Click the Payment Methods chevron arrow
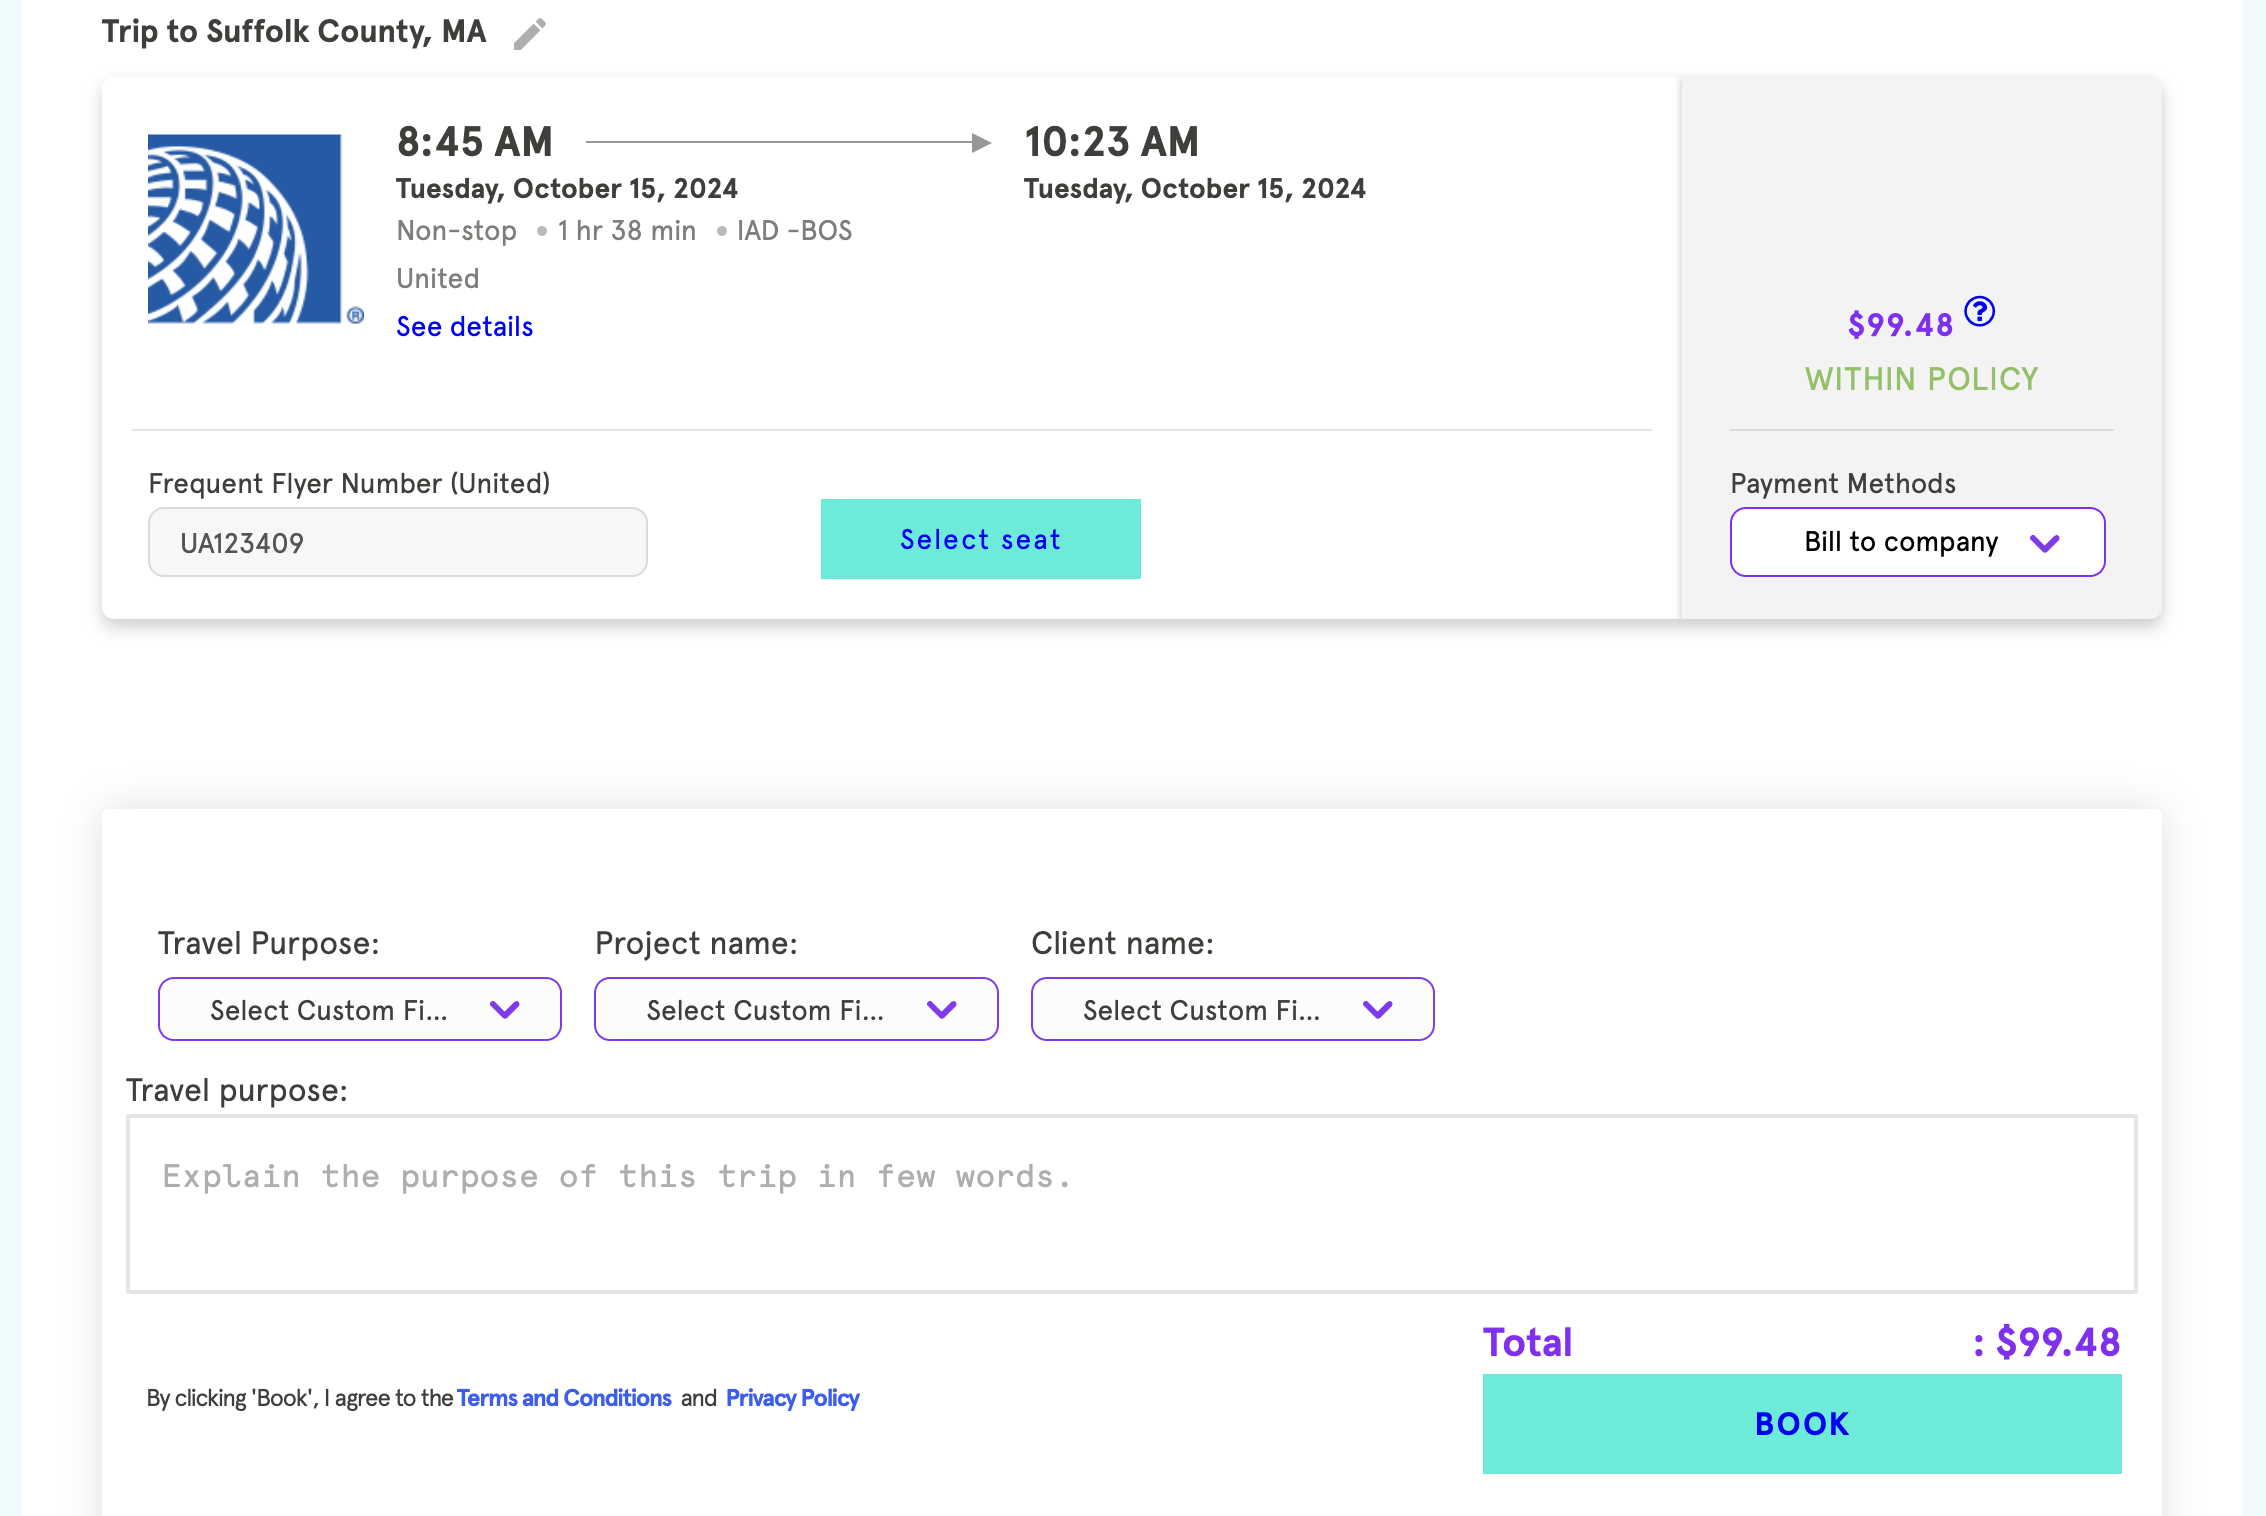 click(x=2045, y=543)
